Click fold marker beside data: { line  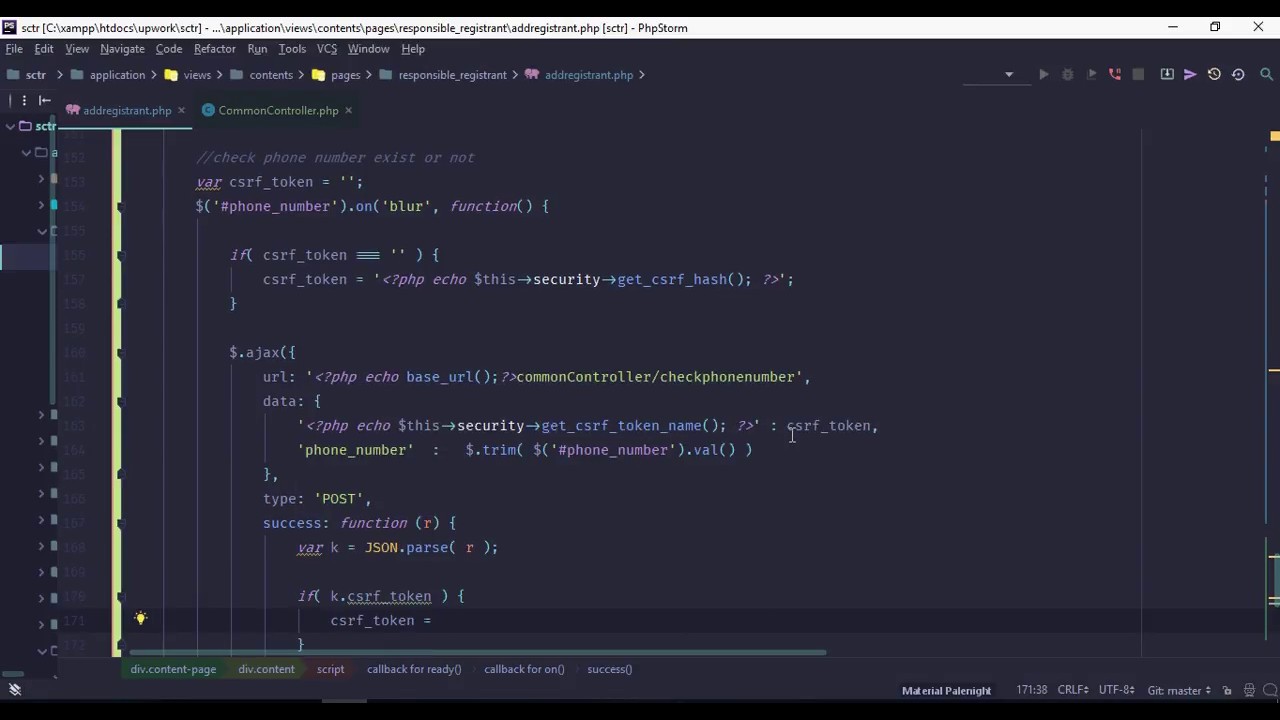tap(120, 401)
